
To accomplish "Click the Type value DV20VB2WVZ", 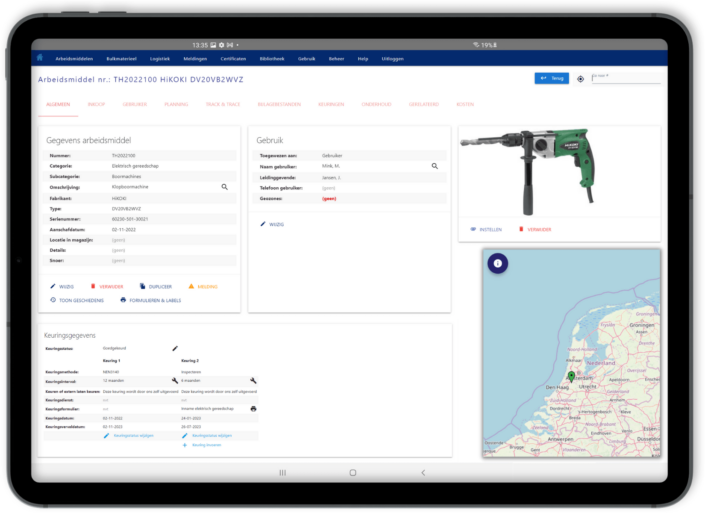I will (126, 209).
